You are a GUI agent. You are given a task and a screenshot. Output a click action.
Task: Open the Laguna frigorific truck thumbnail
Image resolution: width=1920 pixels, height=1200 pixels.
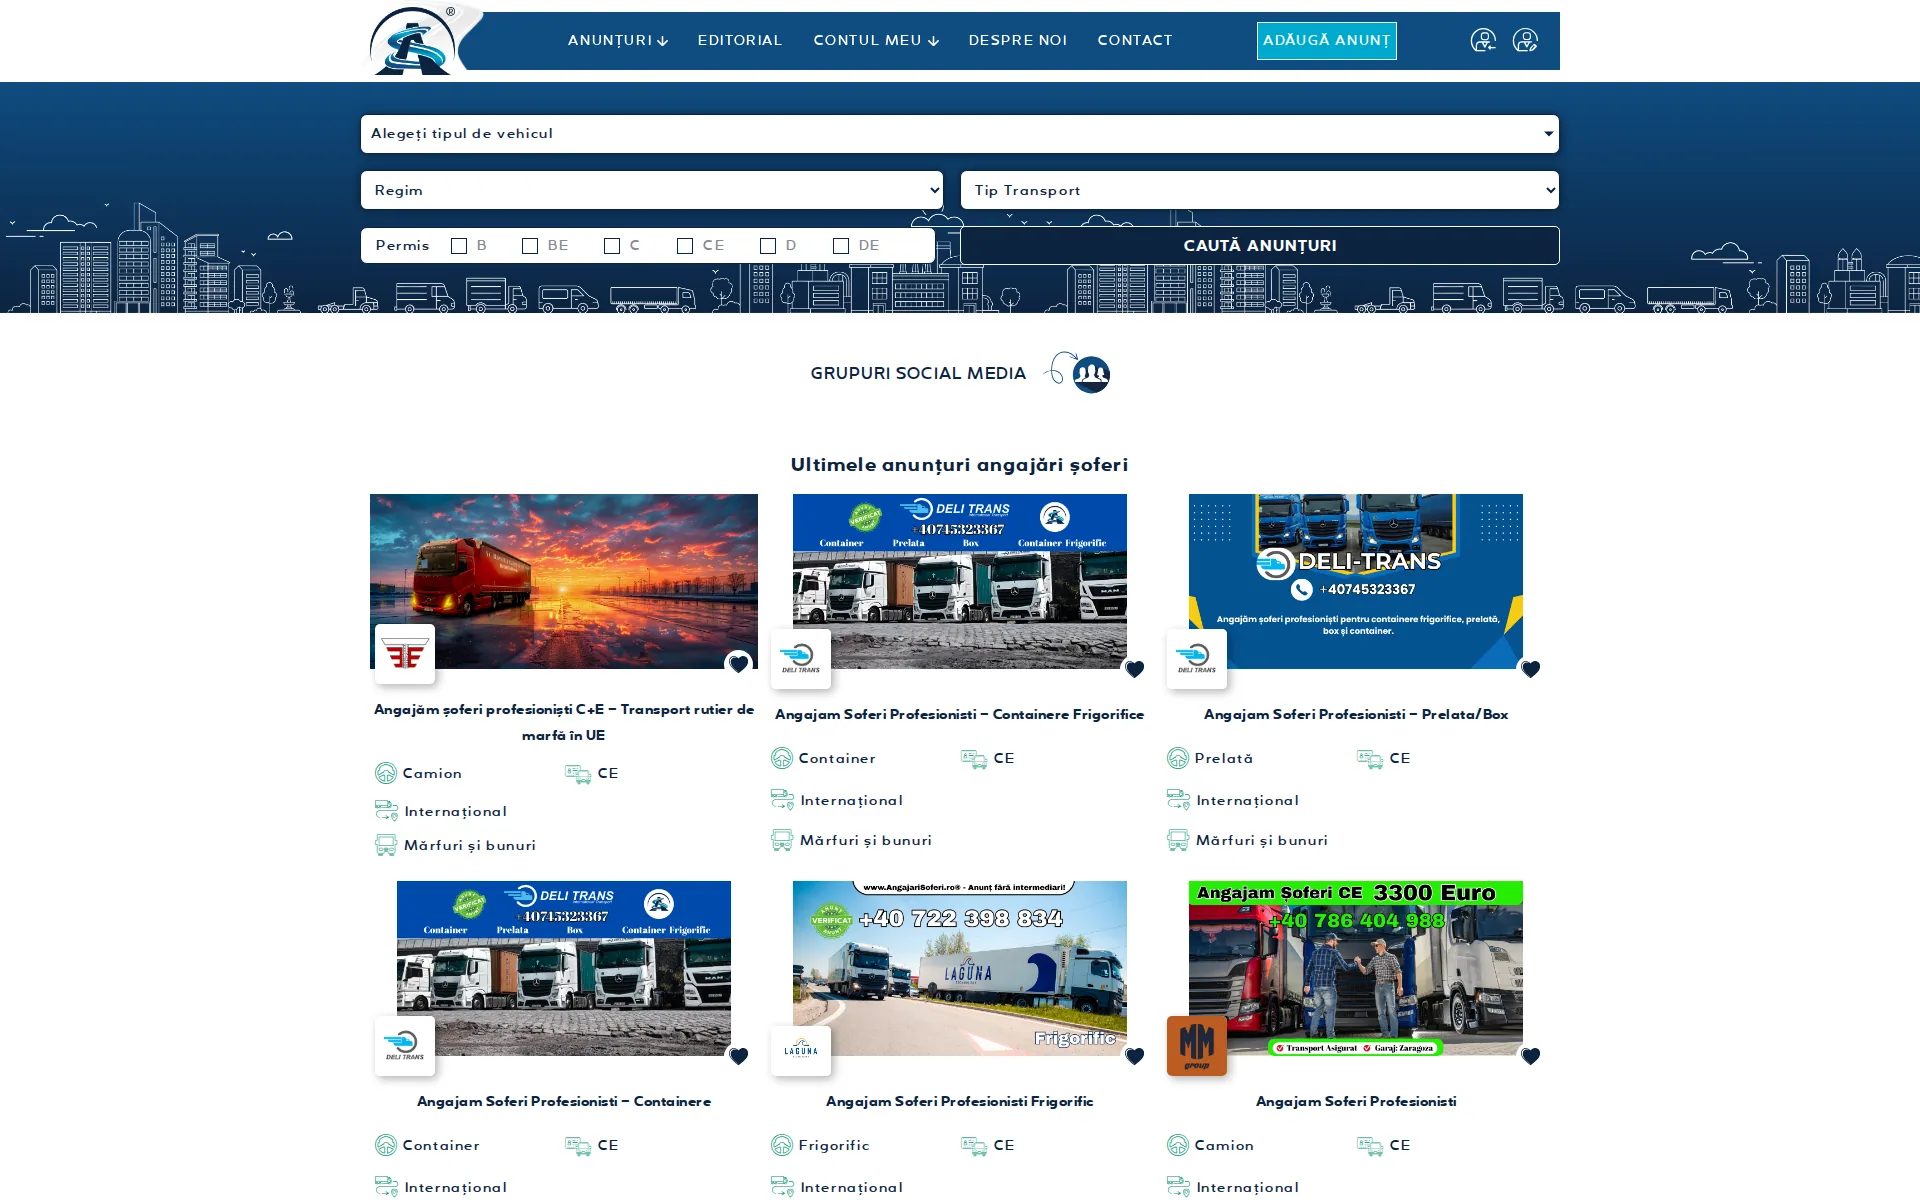(x=960, y=968)
